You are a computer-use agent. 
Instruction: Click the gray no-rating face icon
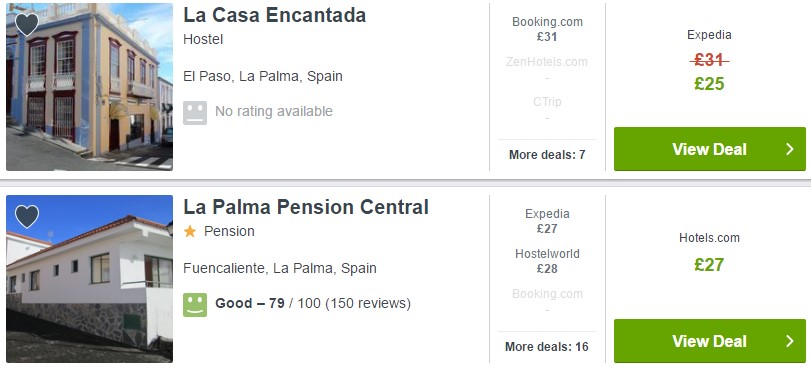click(195, 112)
